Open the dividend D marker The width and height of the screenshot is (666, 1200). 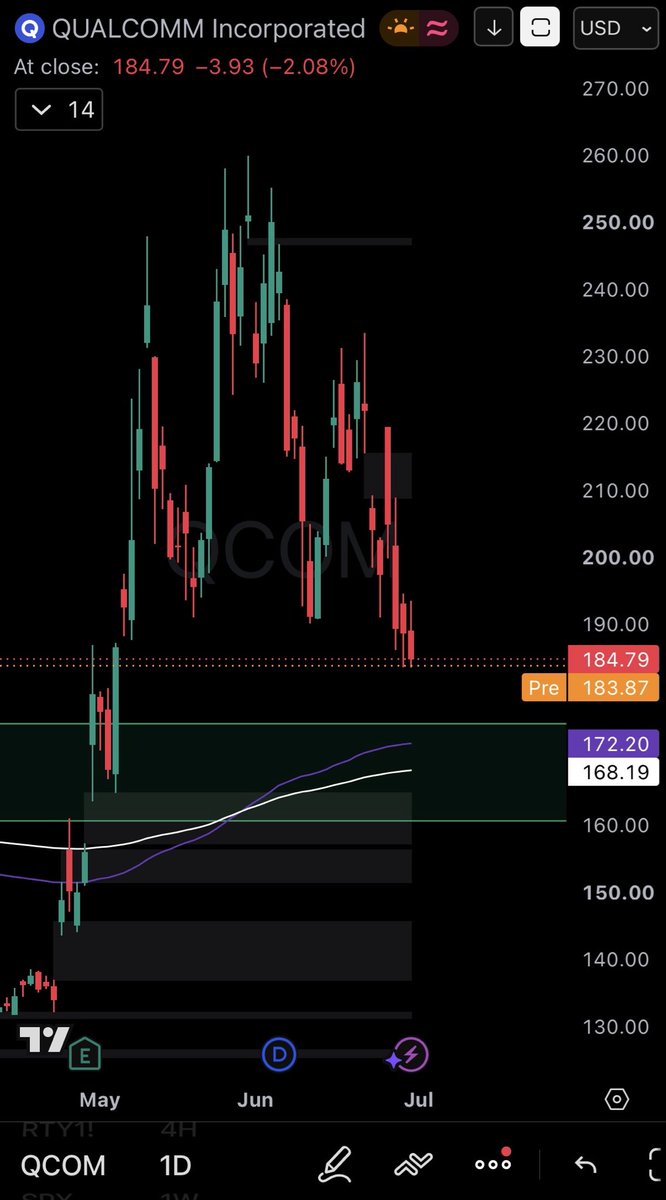[278, 1054]
